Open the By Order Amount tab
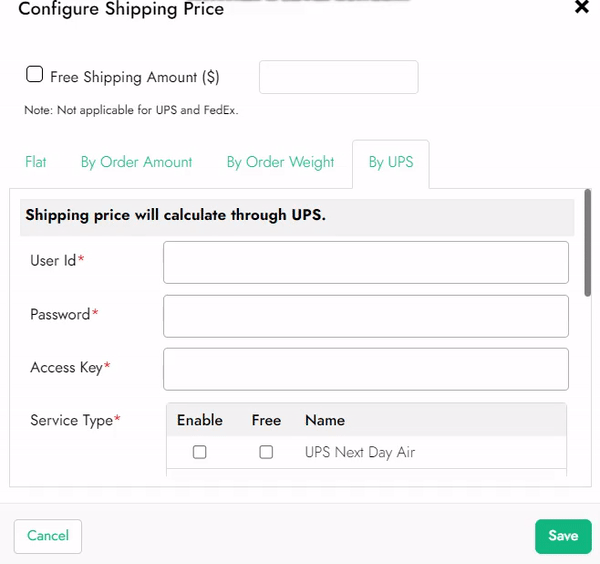600x564 pixels. pyautogui.click(x=136, y=162)
